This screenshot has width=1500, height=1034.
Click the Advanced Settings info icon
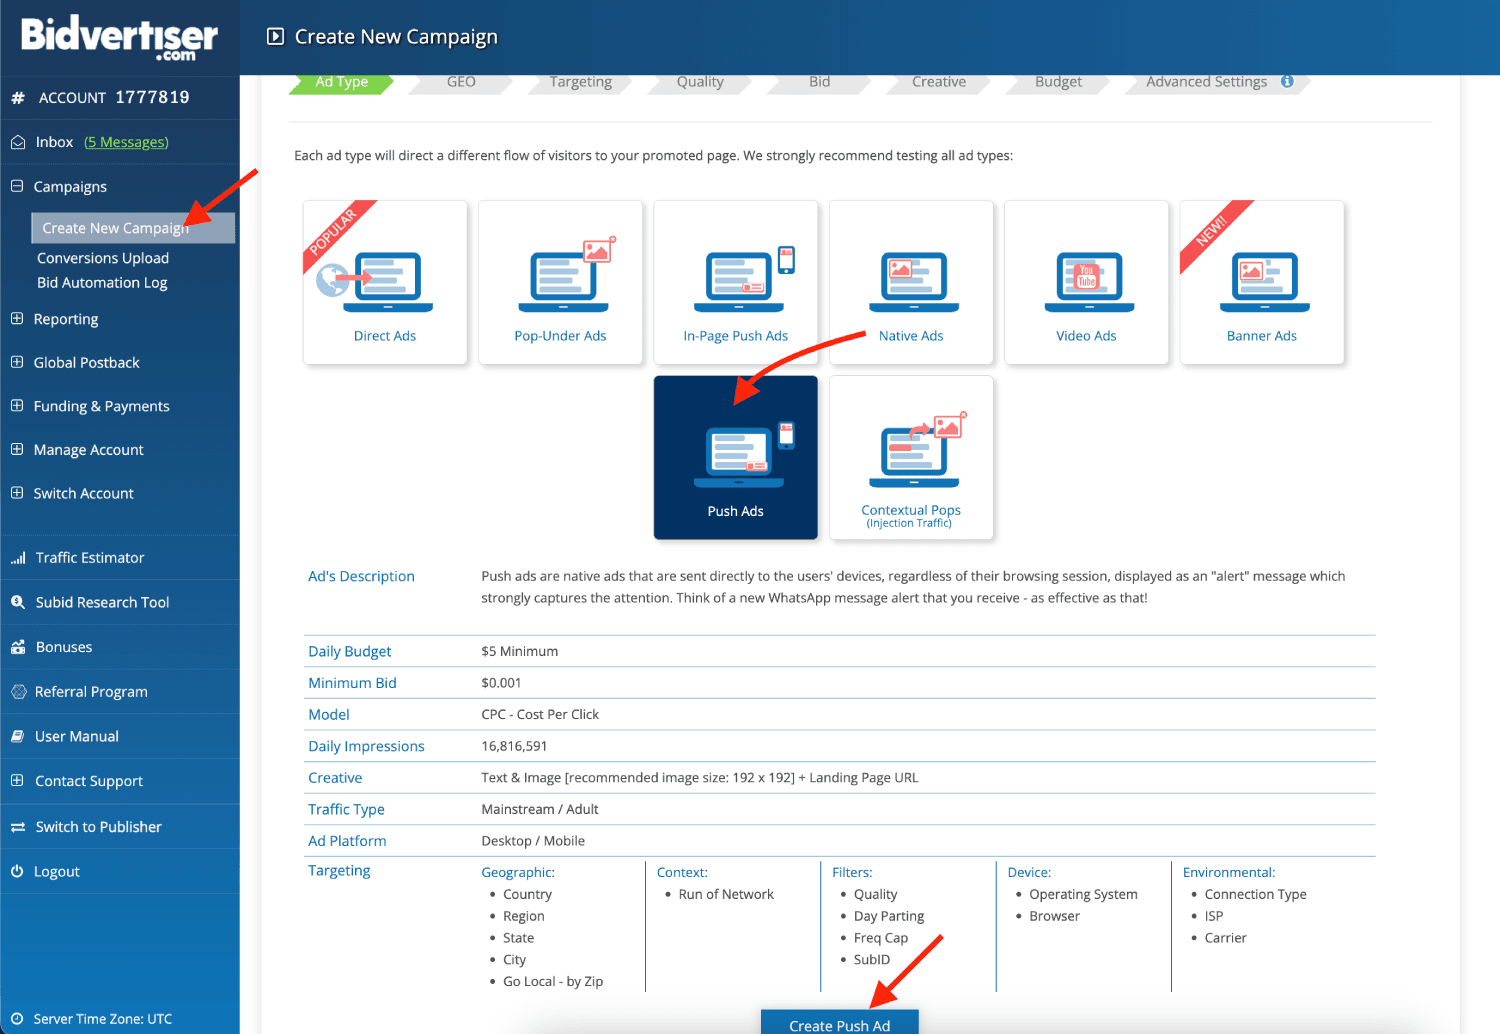click(x=1287, y=82)
